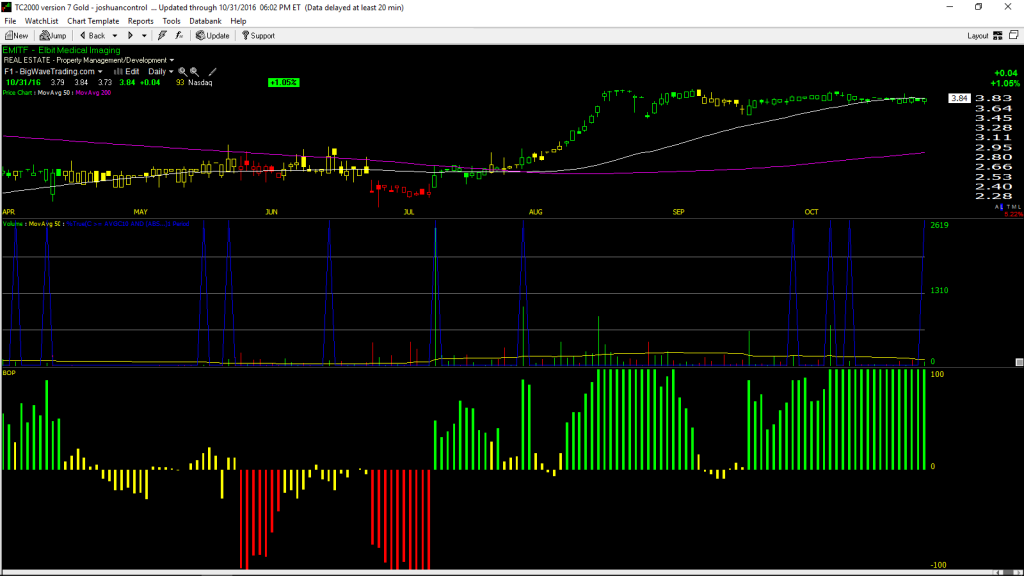This screenshot has width=1024, height=576.
Task: Click the Volume indicator legend label
Action: click(12, 224)
